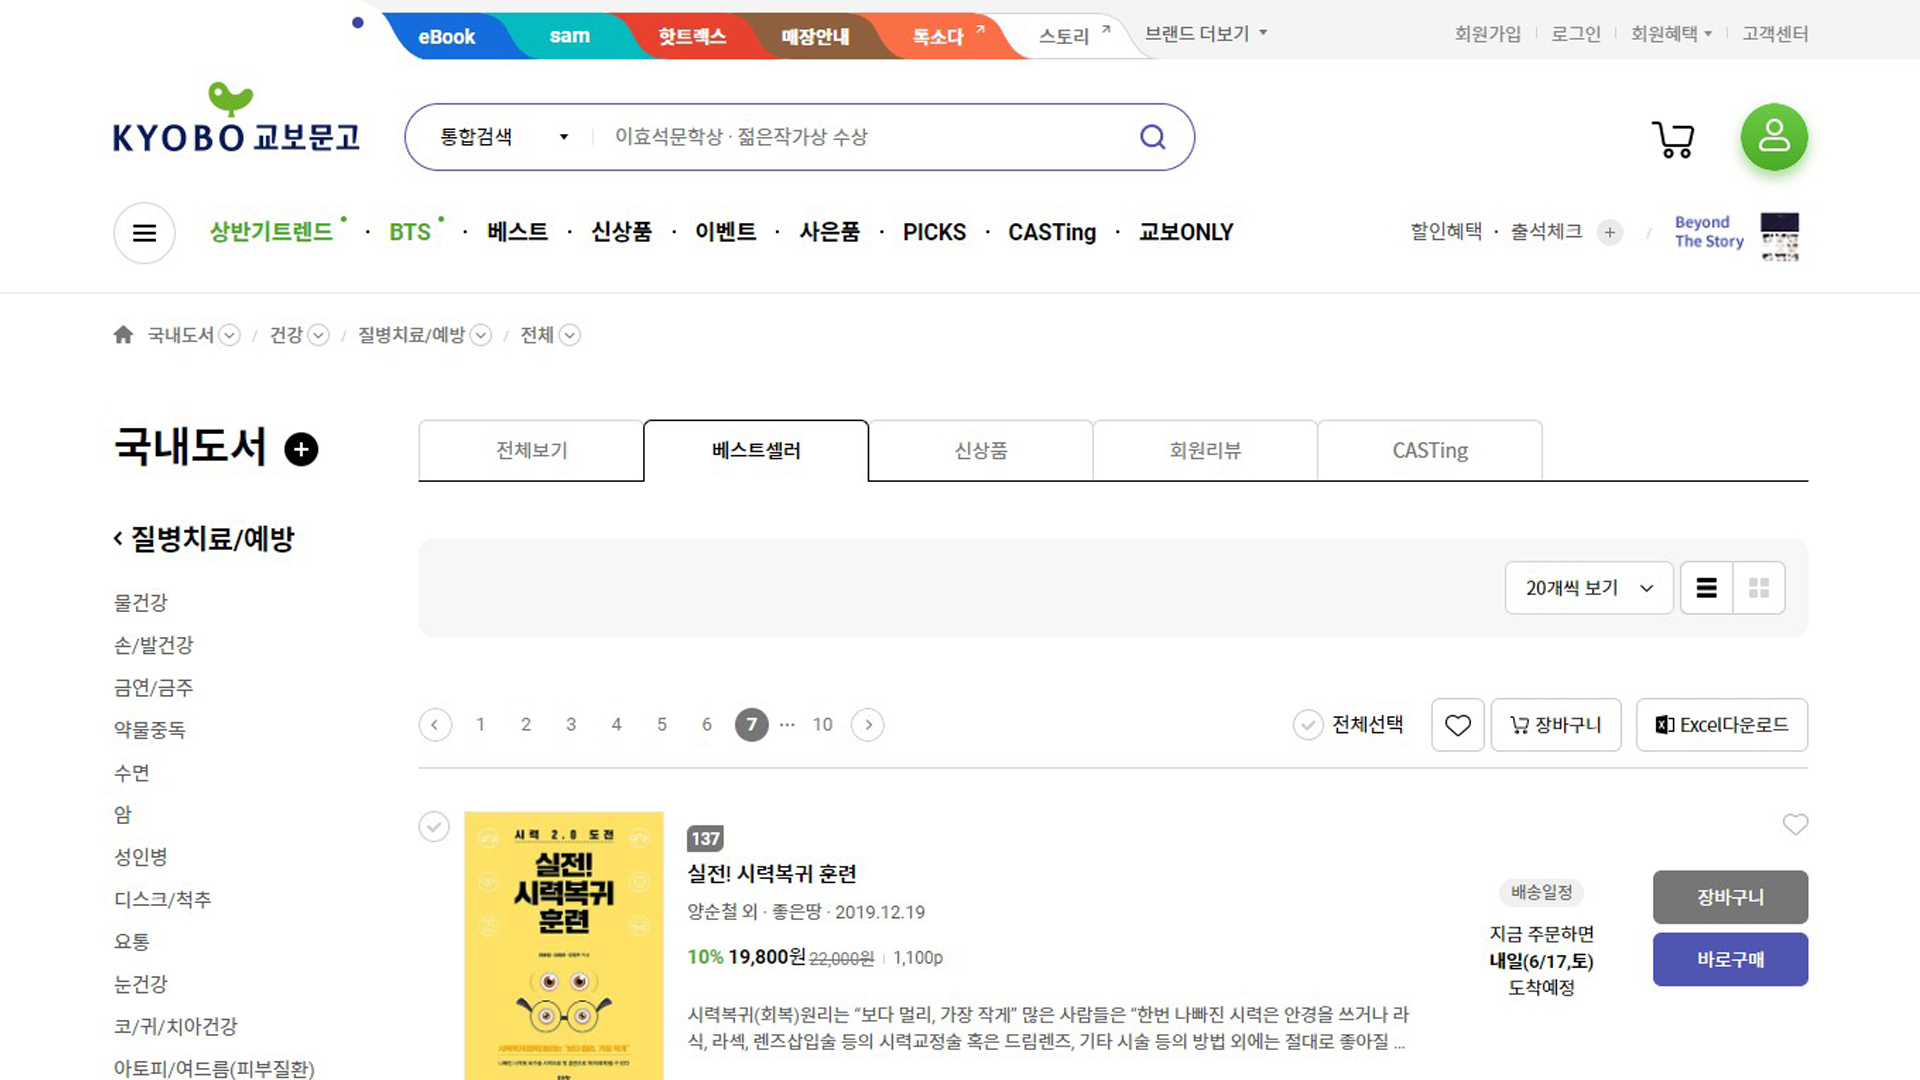The width and height of the screenshot is (1920, 1080).
Task: Toggle the 전체선택 checkbox
Action: tap(1308, 725)
